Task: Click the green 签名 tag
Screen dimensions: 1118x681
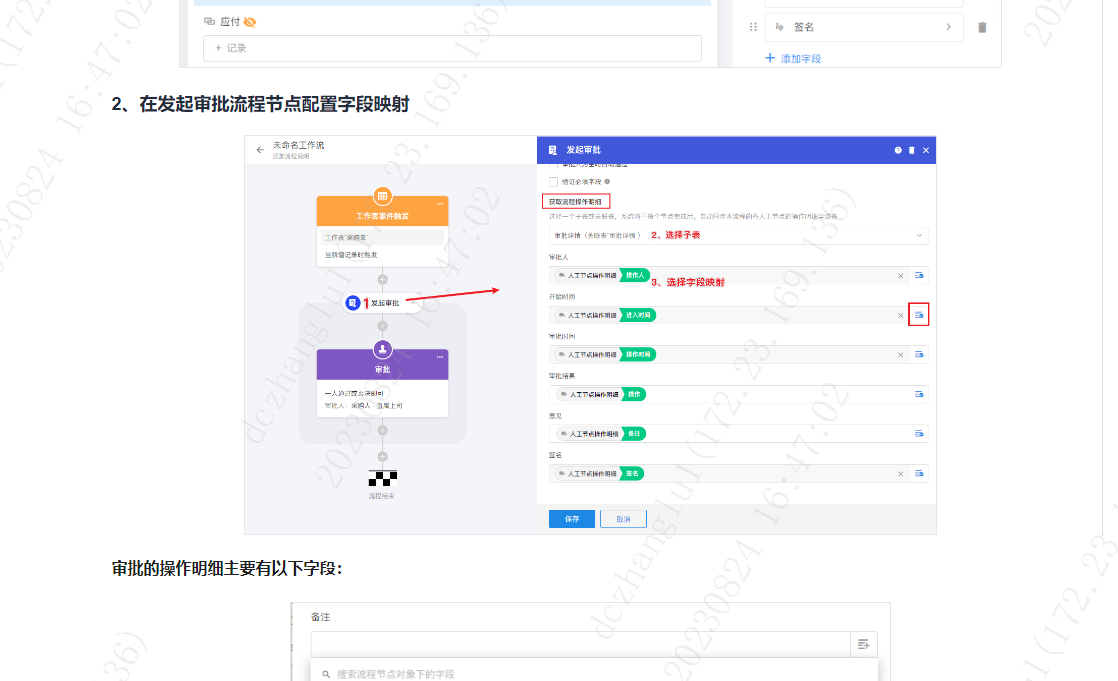Action: [x=632, y=473]
